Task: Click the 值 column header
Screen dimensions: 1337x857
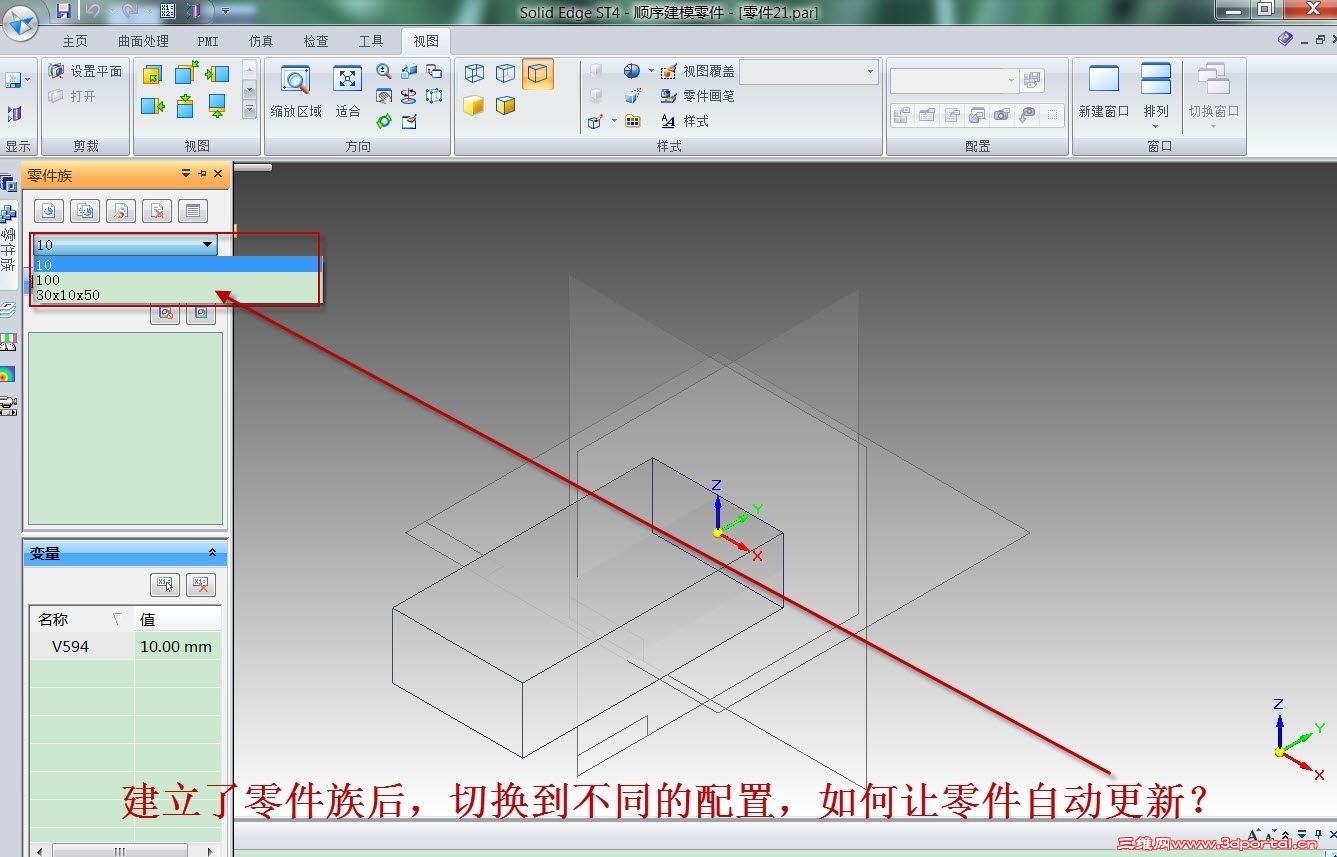Action: pos(177,619)
